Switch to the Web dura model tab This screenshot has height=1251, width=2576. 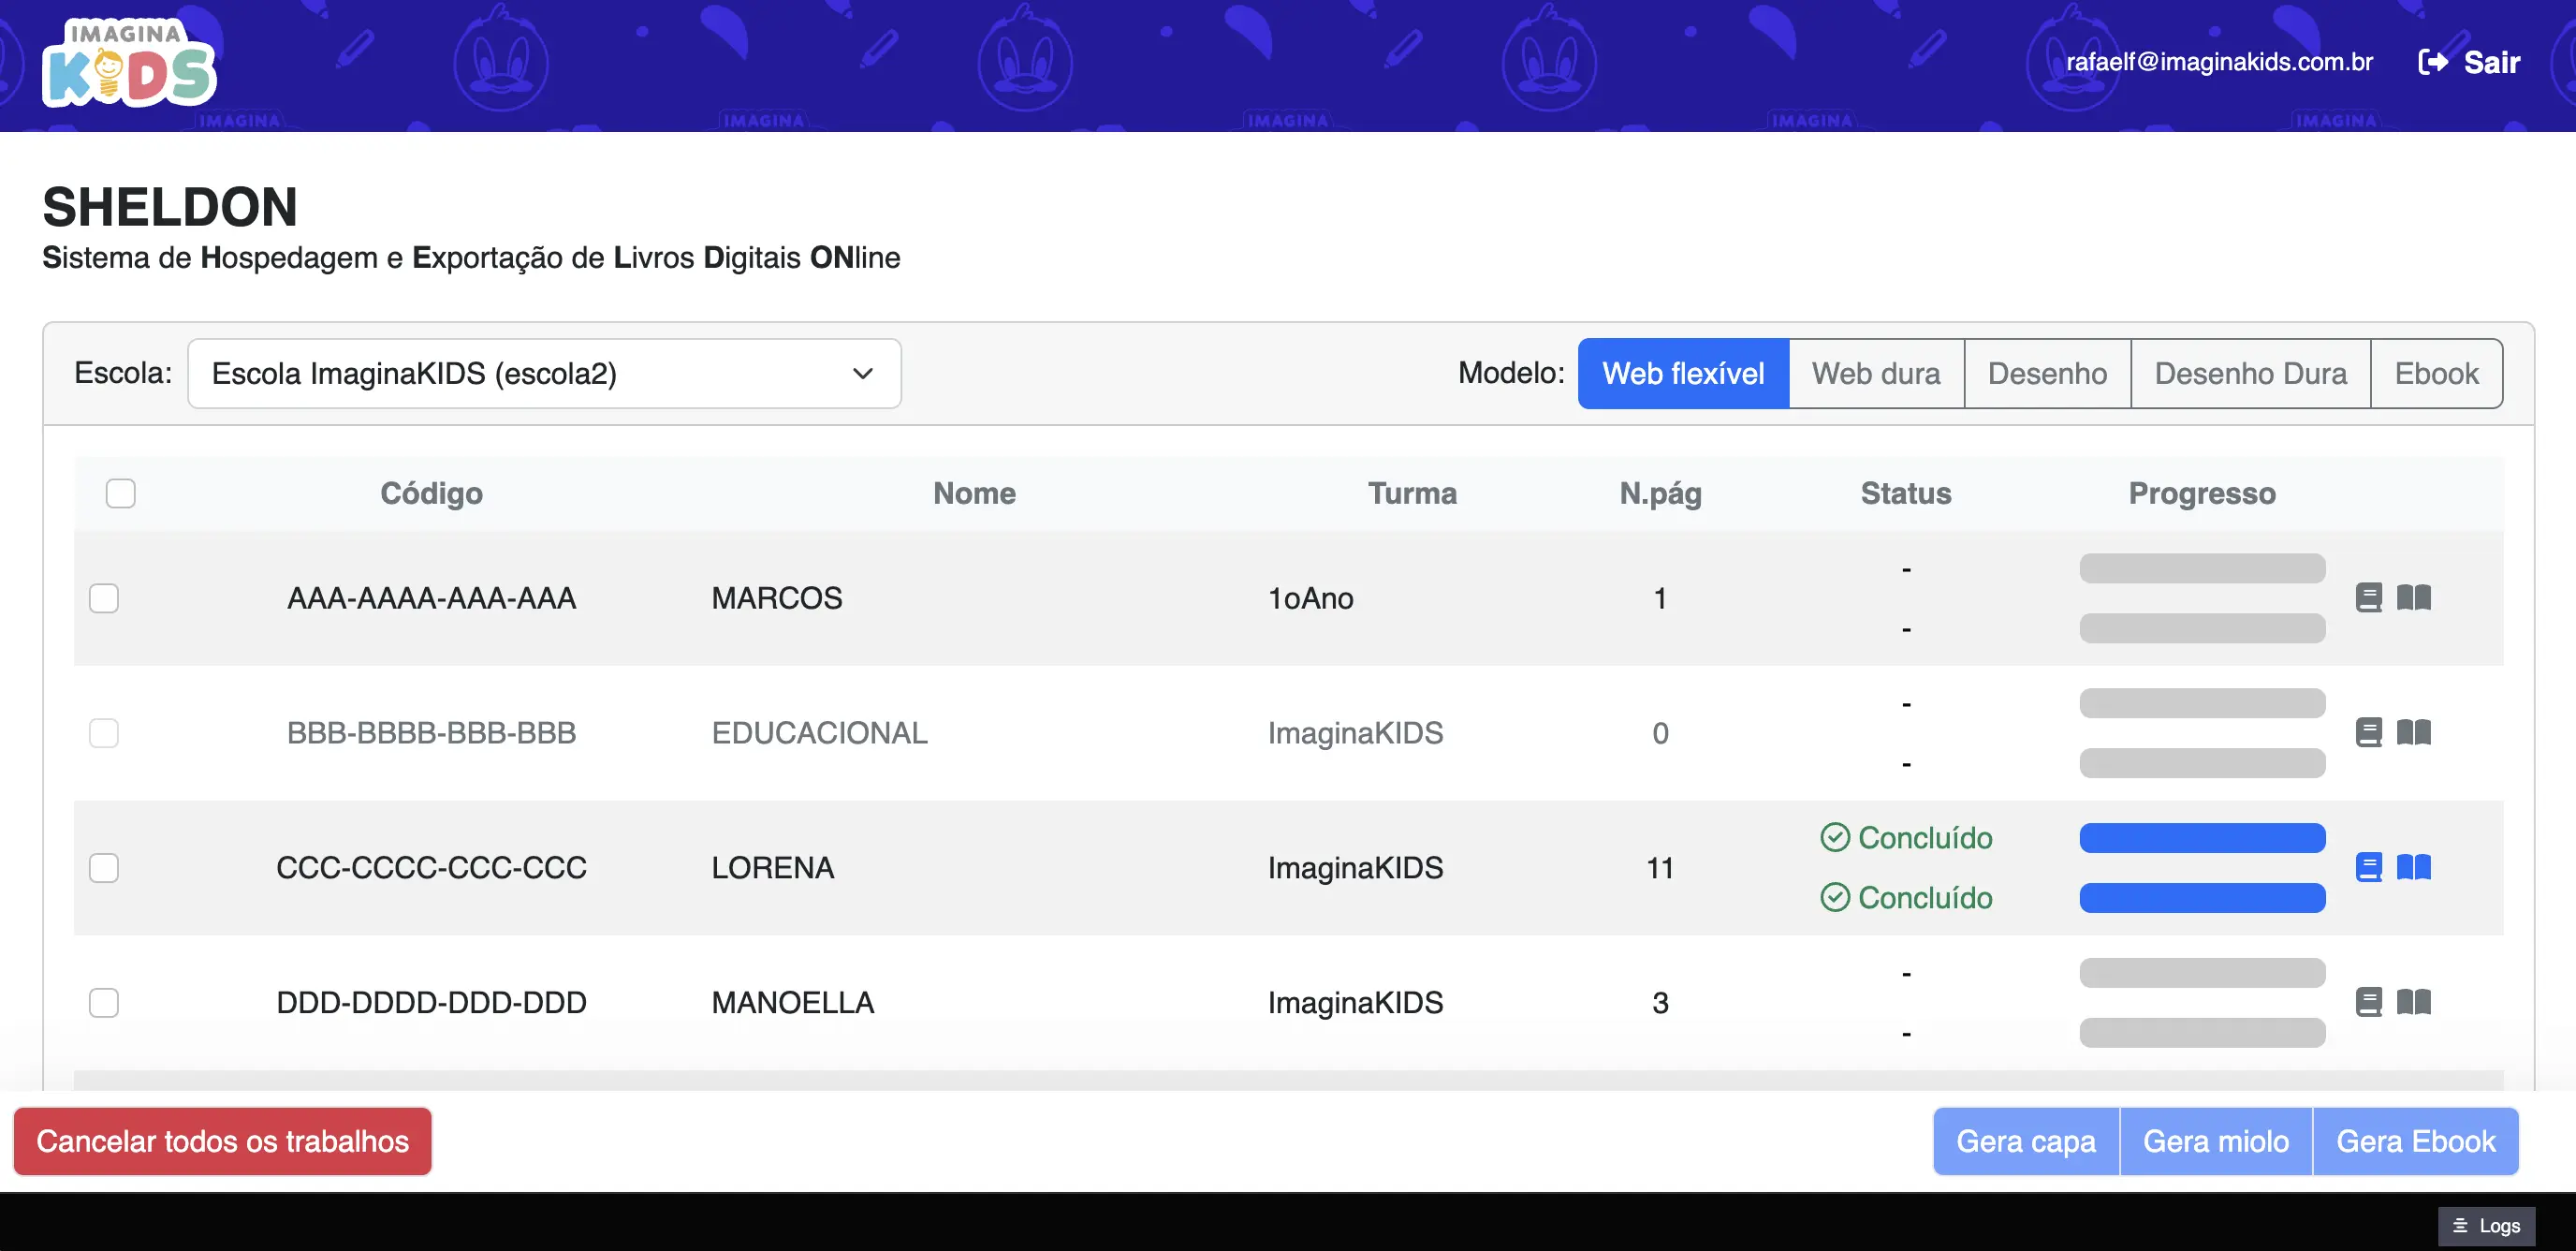click(x=1876, y=373)
